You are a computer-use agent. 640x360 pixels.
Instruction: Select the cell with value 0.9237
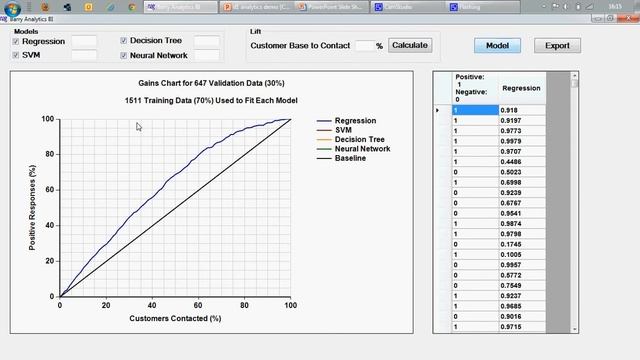[x=522, y=296]
